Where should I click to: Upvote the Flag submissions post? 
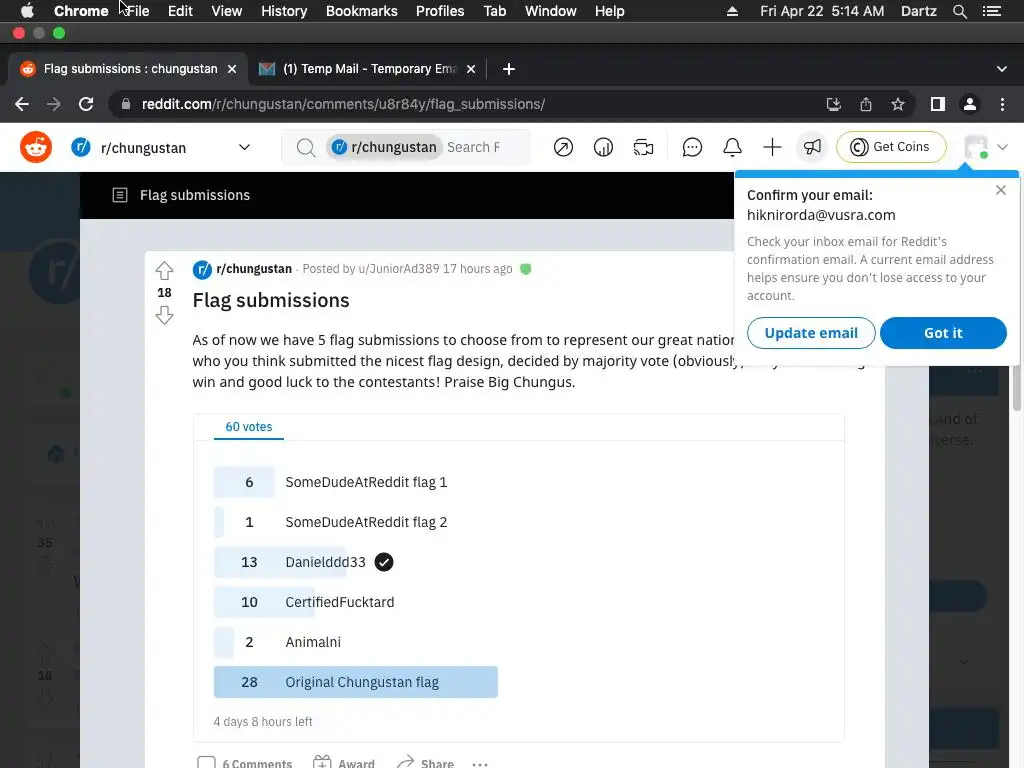165,270
